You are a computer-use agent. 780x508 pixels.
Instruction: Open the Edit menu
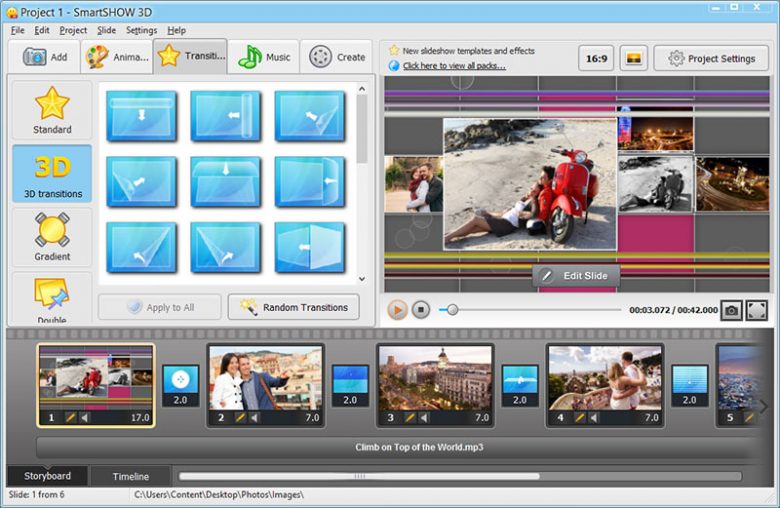42,30
